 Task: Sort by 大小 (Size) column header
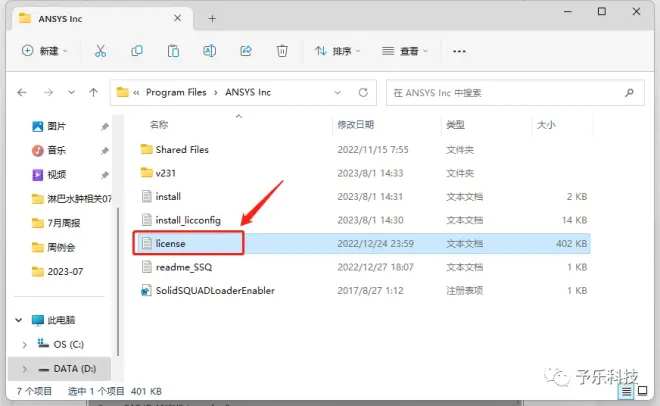pyautogui.click(x=546, y=125)
